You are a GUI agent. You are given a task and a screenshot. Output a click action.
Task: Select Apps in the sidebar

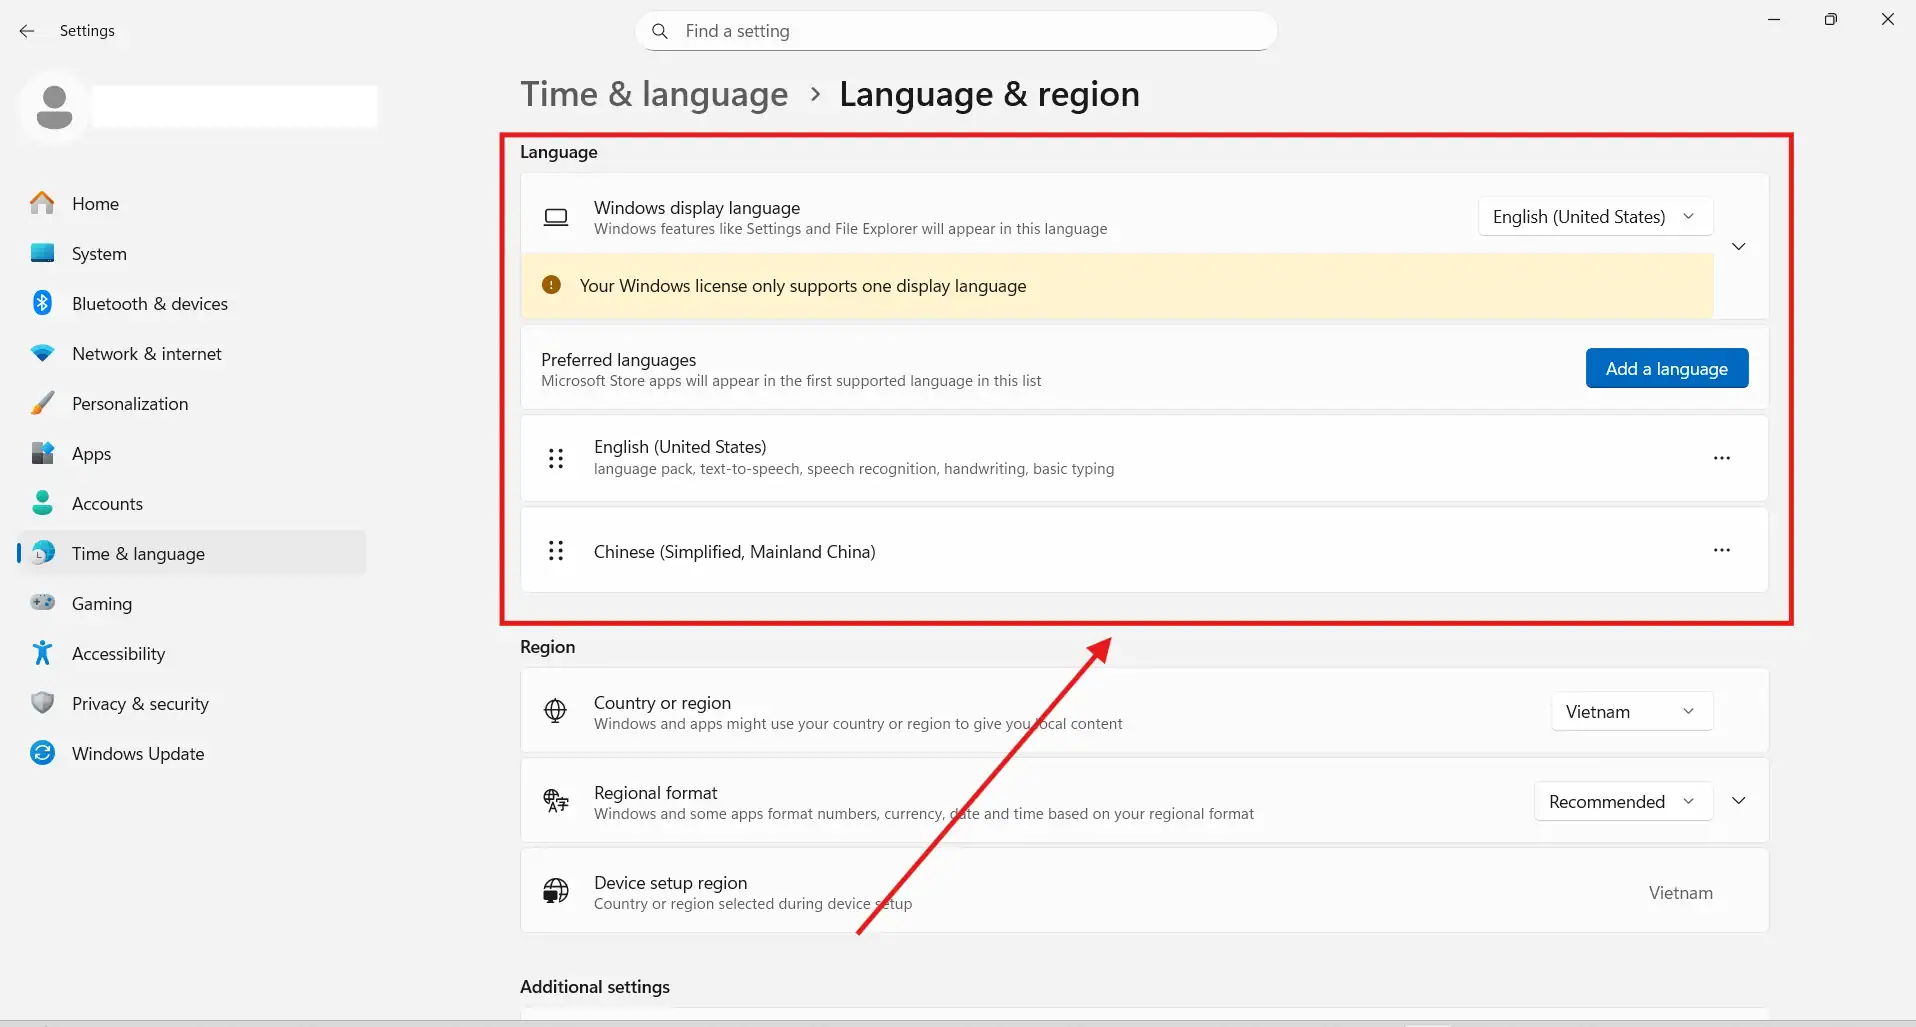click(91, 454)
